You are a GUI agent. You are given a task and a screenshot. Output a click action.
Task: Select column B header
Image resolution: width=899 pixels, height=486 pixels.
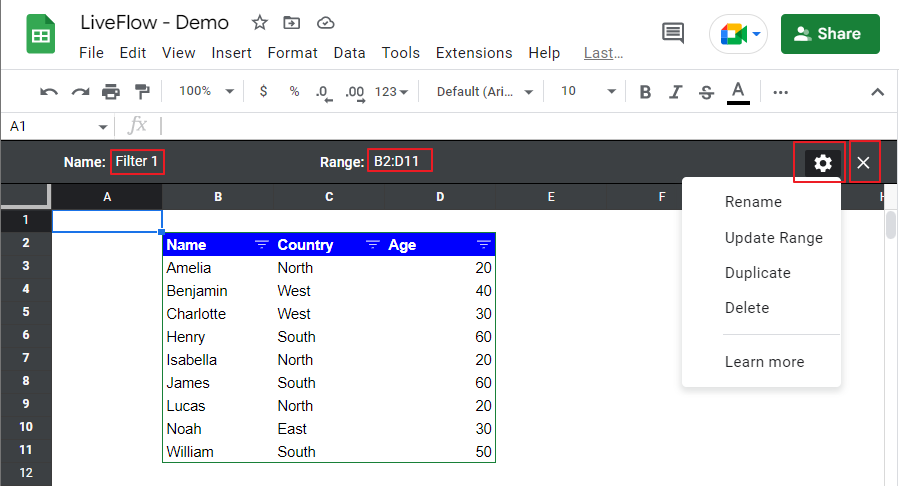pos(218,197)
